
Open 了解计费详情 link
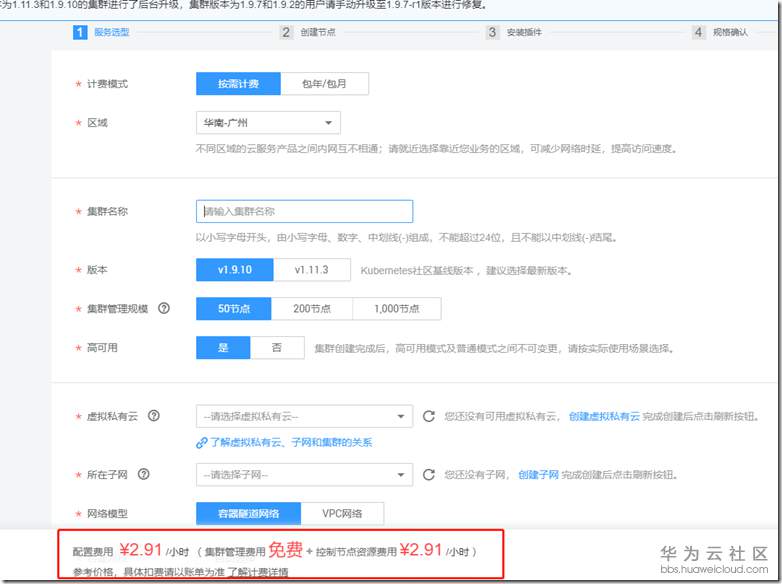coord(258,572)
